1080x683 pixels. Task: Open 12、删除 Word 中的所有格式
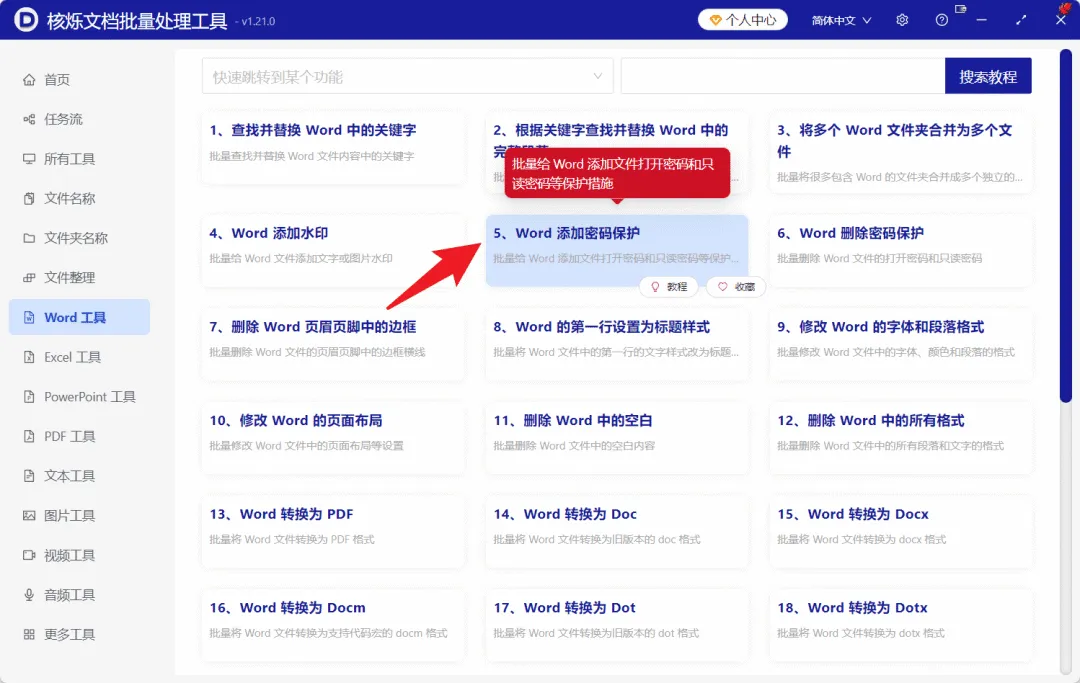click(x=901, y=437)
